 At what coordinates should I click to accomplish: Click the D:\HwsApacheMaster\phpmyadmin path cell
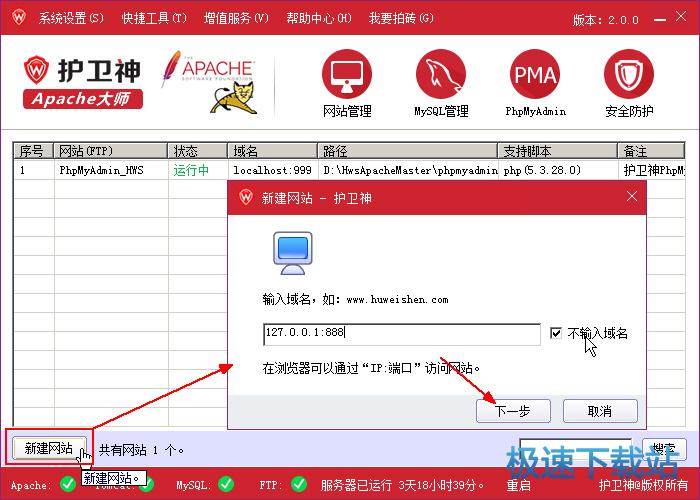pyautogui.click(x=410, y=170)
